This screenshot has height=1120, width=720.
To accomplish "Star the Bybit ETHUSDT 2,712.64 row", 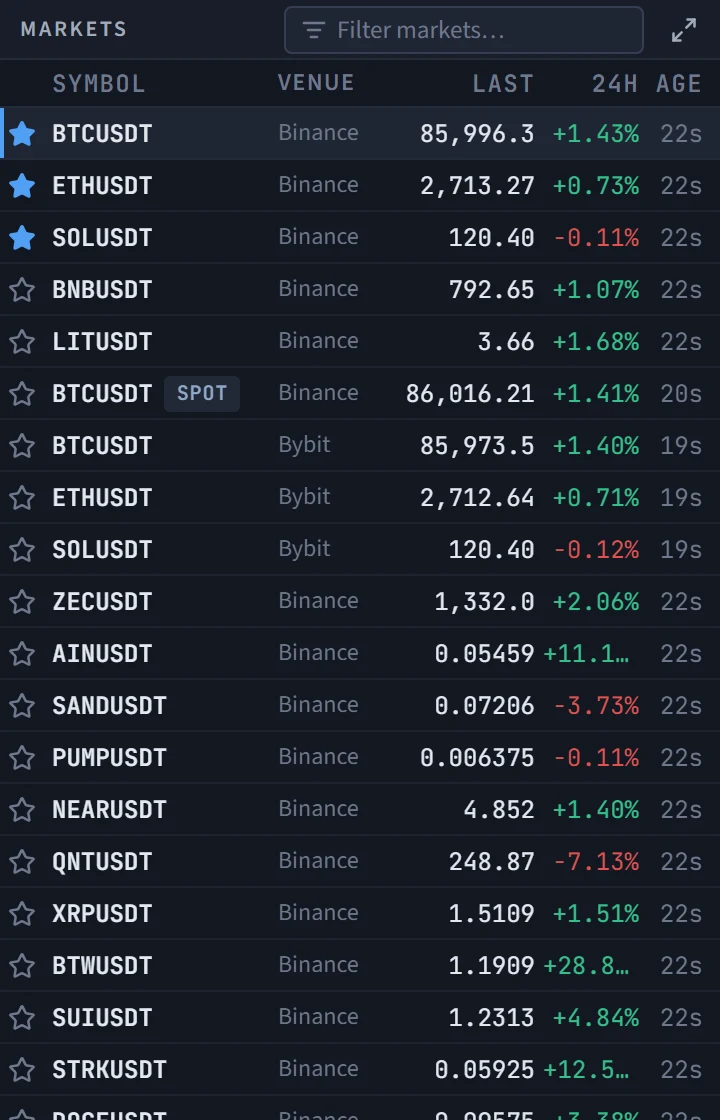I will pyautogui.click(x=22, y=497).
